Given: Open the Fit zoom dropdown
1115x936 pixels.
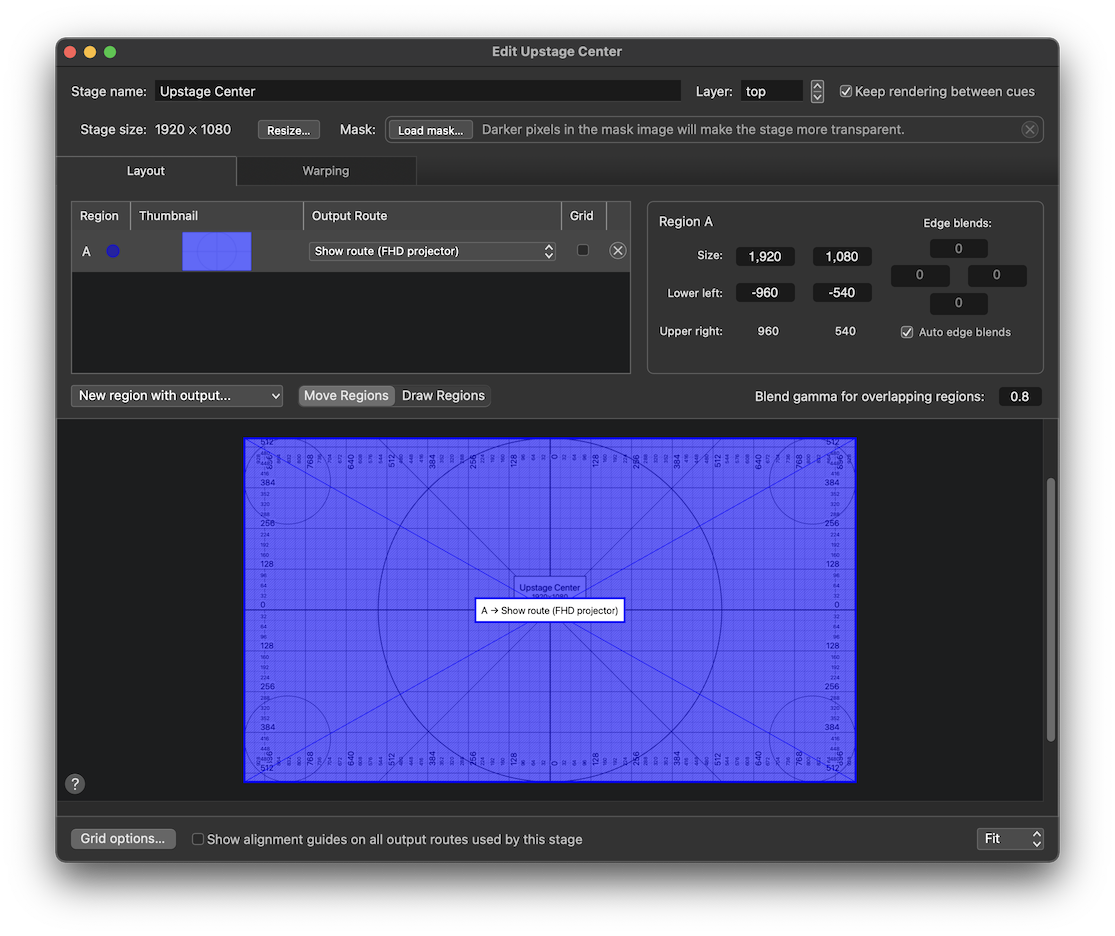Looking at the screenshot, I should point(1010,839).
